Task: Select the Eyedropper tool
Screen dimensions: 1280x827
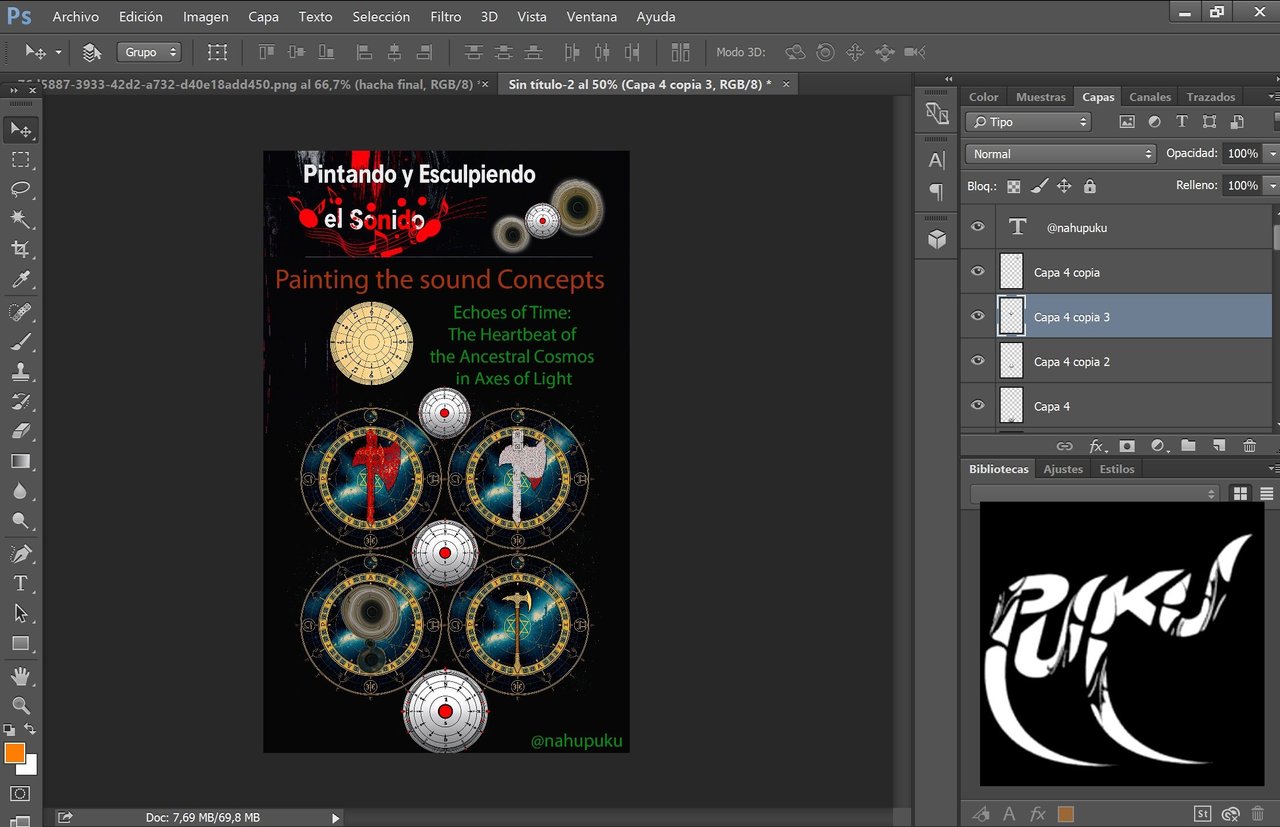Action: pos(20,280)
